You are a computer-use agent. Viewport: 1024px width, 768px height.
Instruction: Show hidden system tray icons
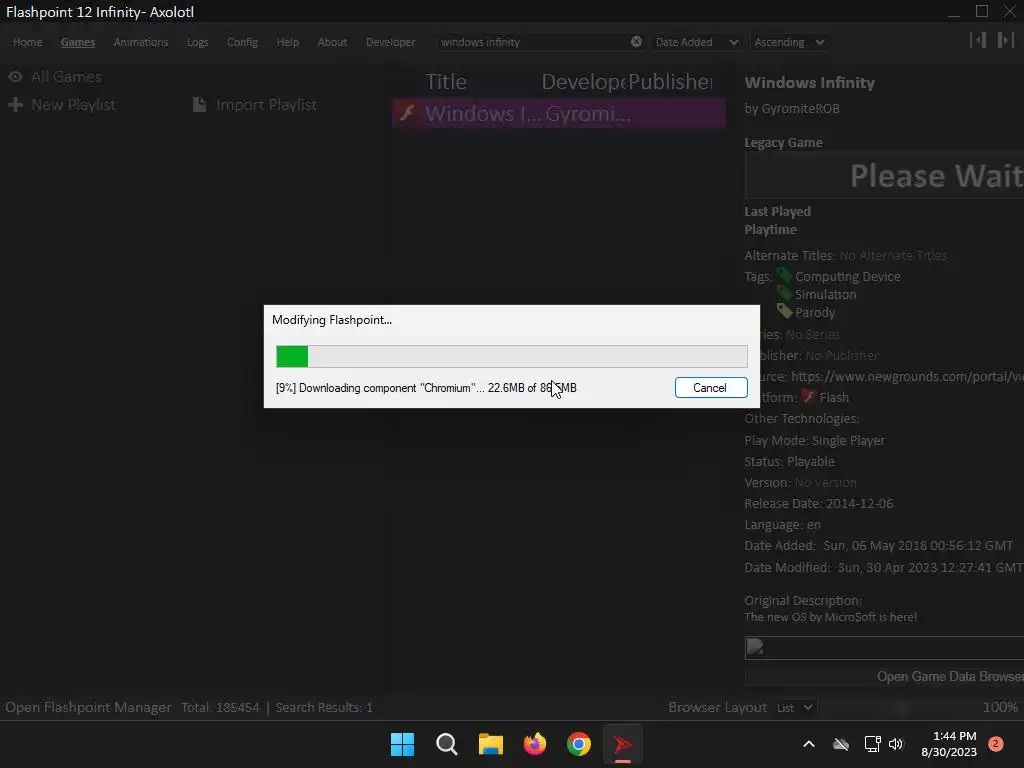(x=808, y=744)
